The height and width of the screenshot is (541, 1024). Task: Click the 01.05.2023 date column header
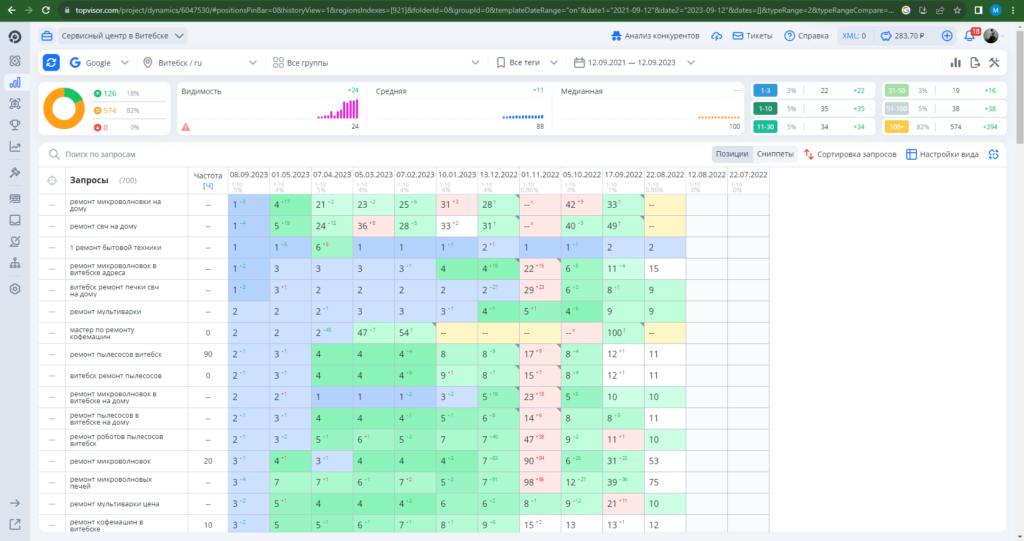[291, 175]
